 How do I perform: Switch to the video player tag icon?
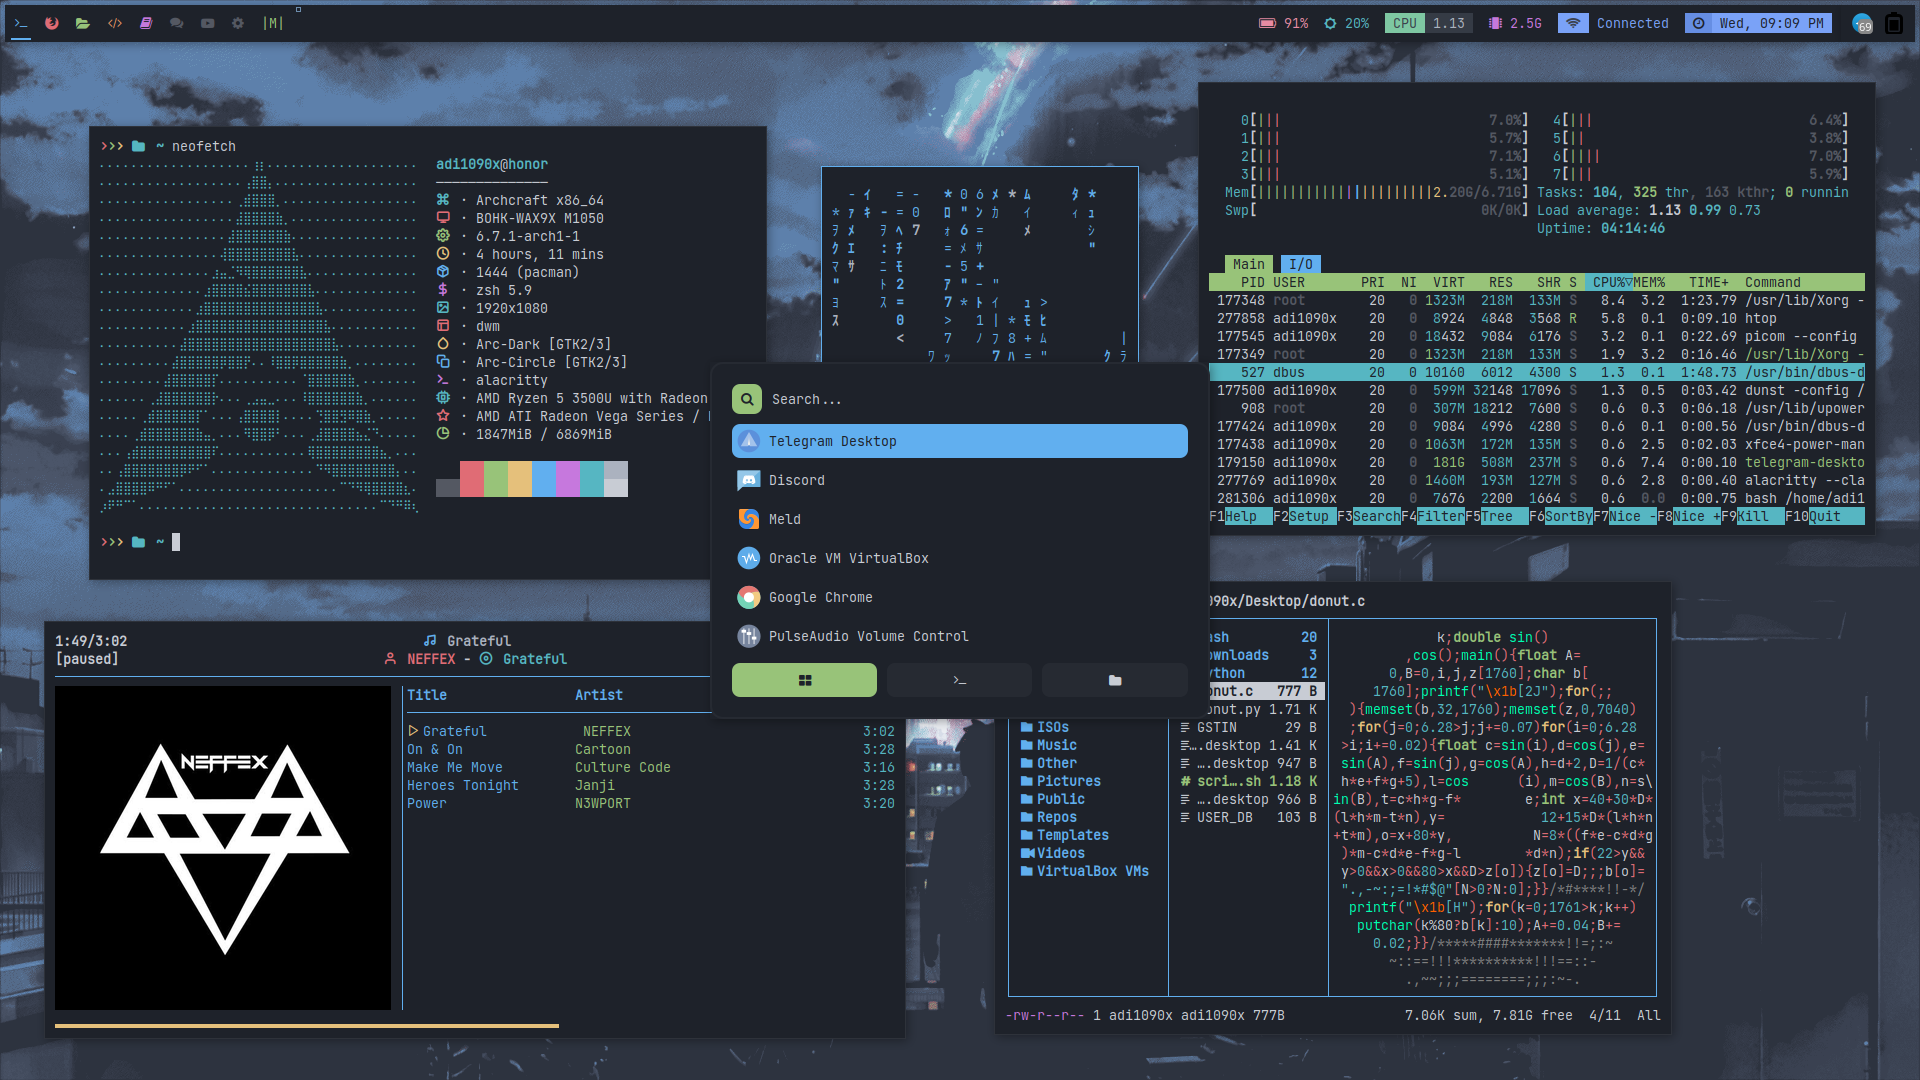(x=208, y=23)
